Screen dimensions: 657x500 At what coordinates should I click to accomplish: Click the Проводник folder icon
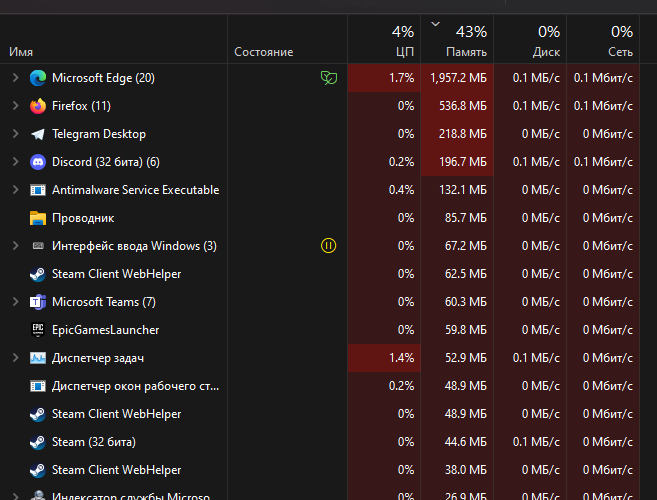click(38, 218)
